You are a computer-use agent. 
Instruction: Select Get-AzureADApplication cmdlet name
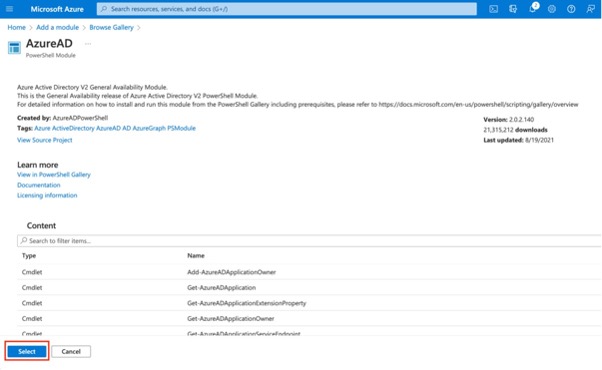[222, 287]
